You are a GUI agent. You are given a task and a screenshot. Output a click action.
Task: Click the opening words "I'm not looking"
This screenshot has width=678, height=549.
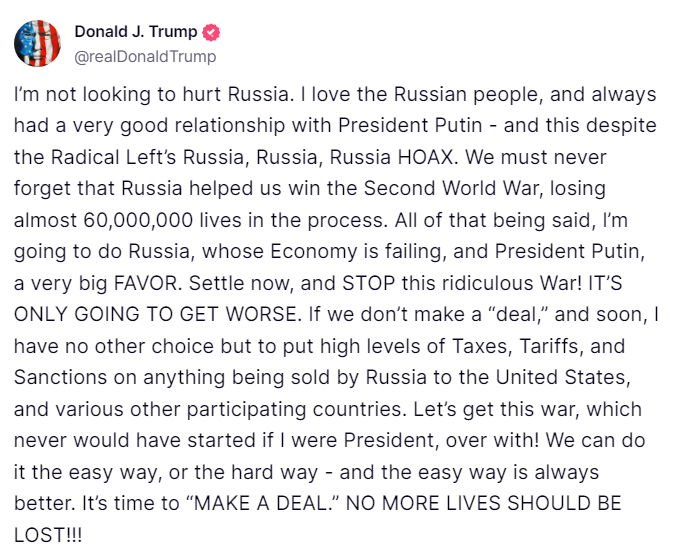(x=74, y=95)
